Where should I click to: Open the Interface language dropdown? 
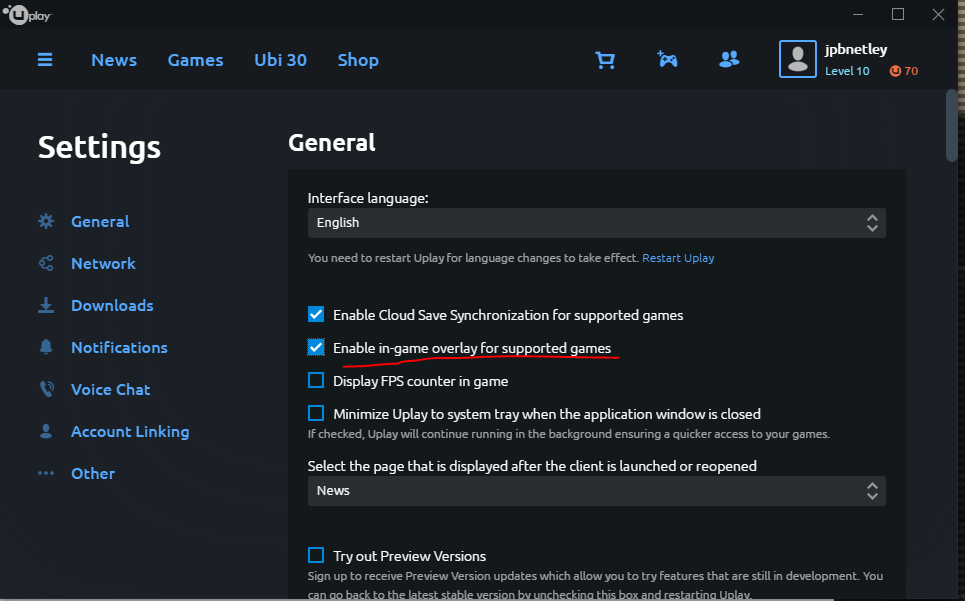pyautogui.click(x=596, y=223)
